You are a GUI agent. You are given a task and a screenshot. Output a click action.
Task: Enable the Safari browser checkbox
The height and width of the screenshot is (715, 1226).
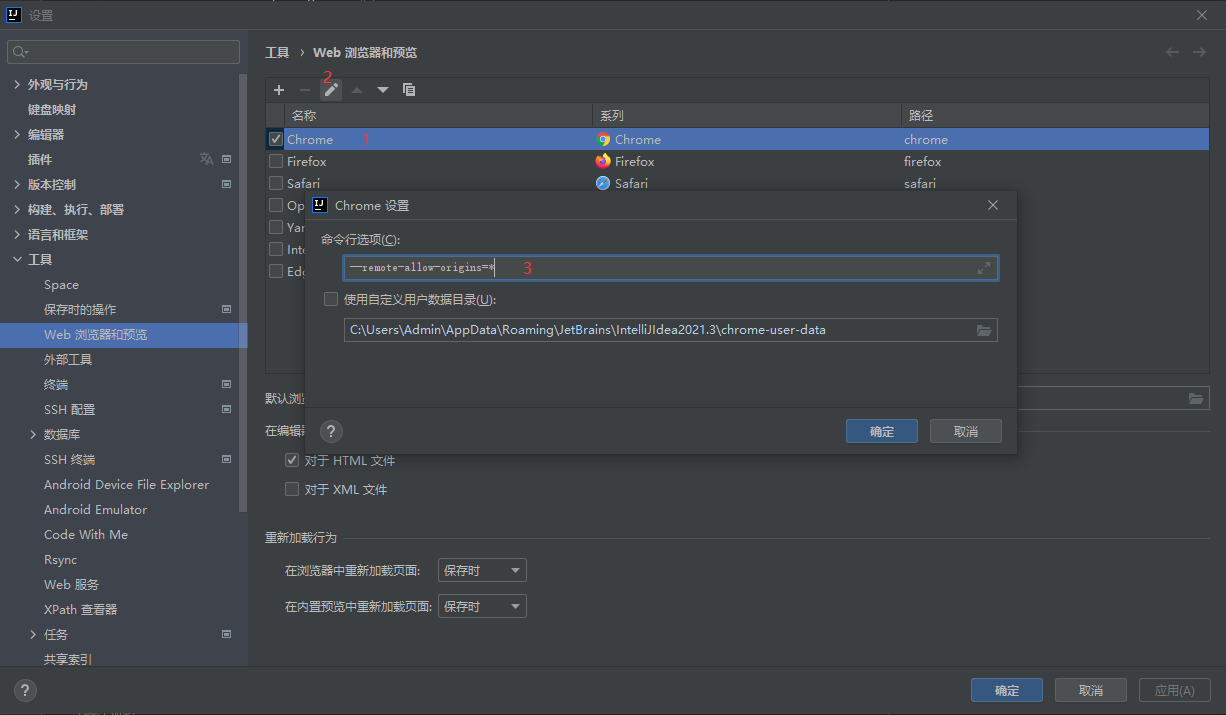click(x=276, y=183)
